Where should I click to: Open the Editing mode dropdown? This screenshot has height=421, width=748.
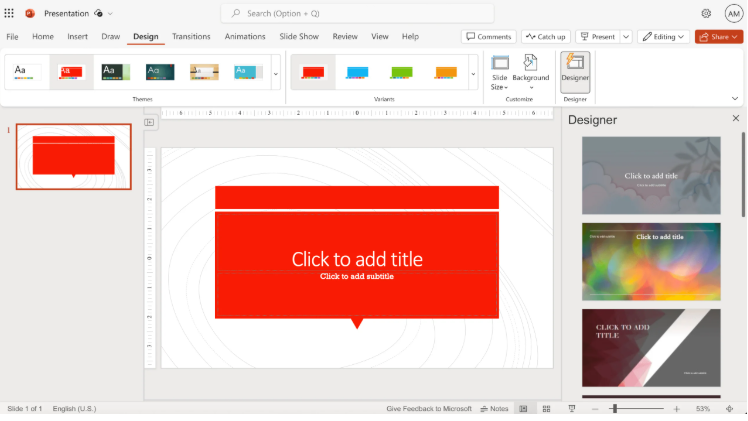[x=663, y=37]
